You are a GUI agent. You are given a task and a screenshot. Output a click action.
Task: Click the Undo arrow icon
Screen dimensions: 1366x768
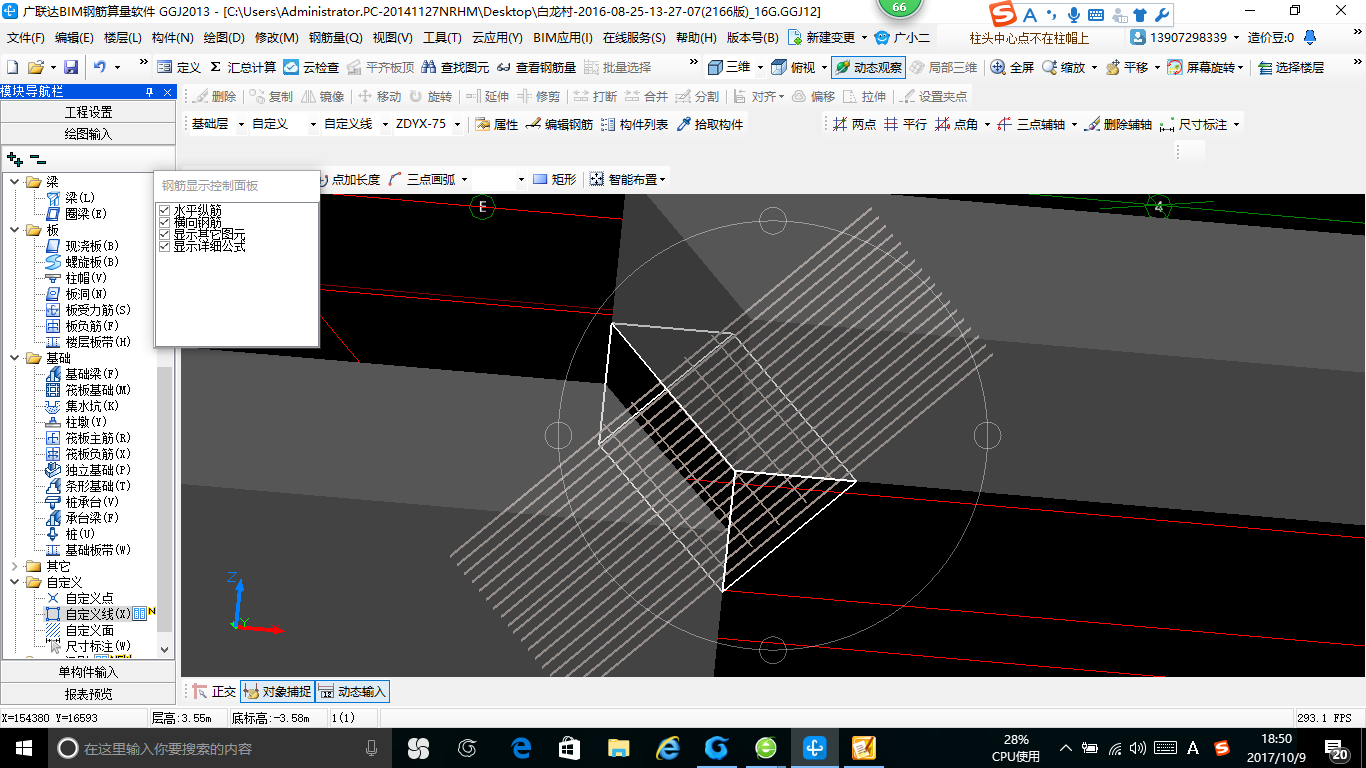[x=100, y=67]
